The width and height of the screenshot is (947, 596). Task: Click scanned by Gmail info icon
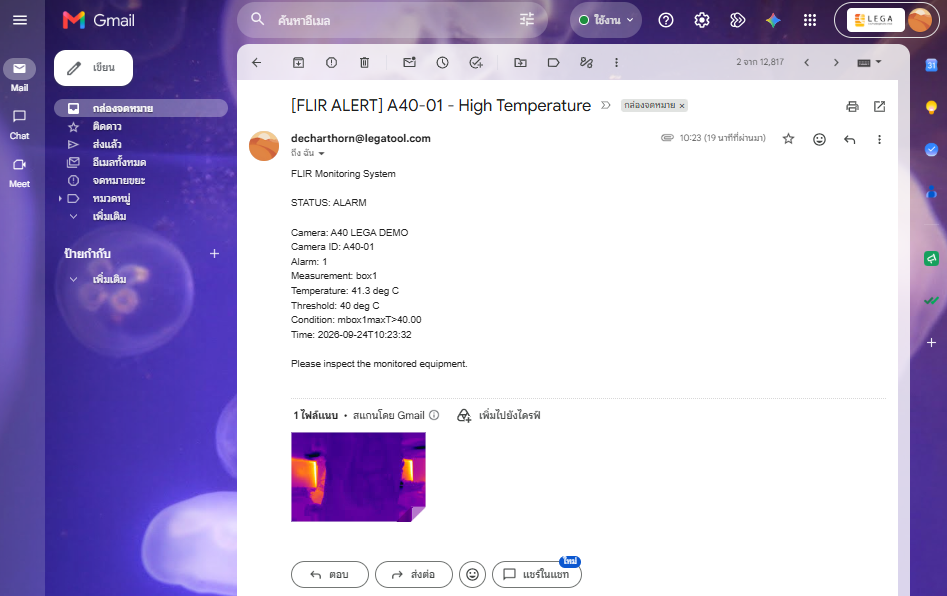[x=434, y=415]
